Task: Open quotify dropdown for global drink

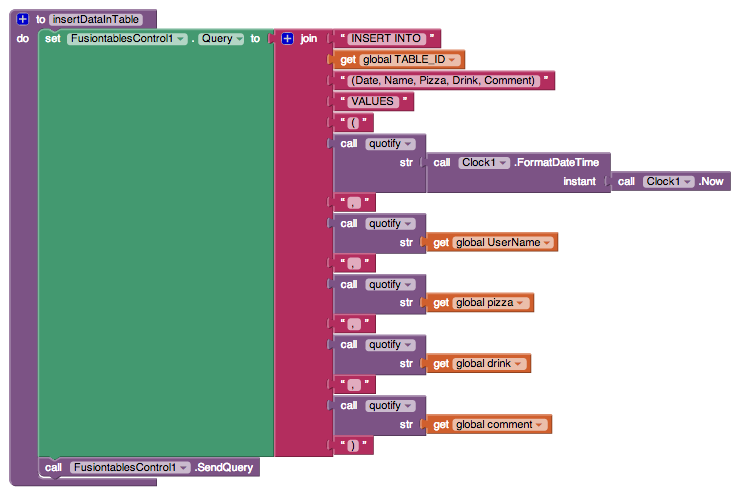Action: [x=390, y=345]
